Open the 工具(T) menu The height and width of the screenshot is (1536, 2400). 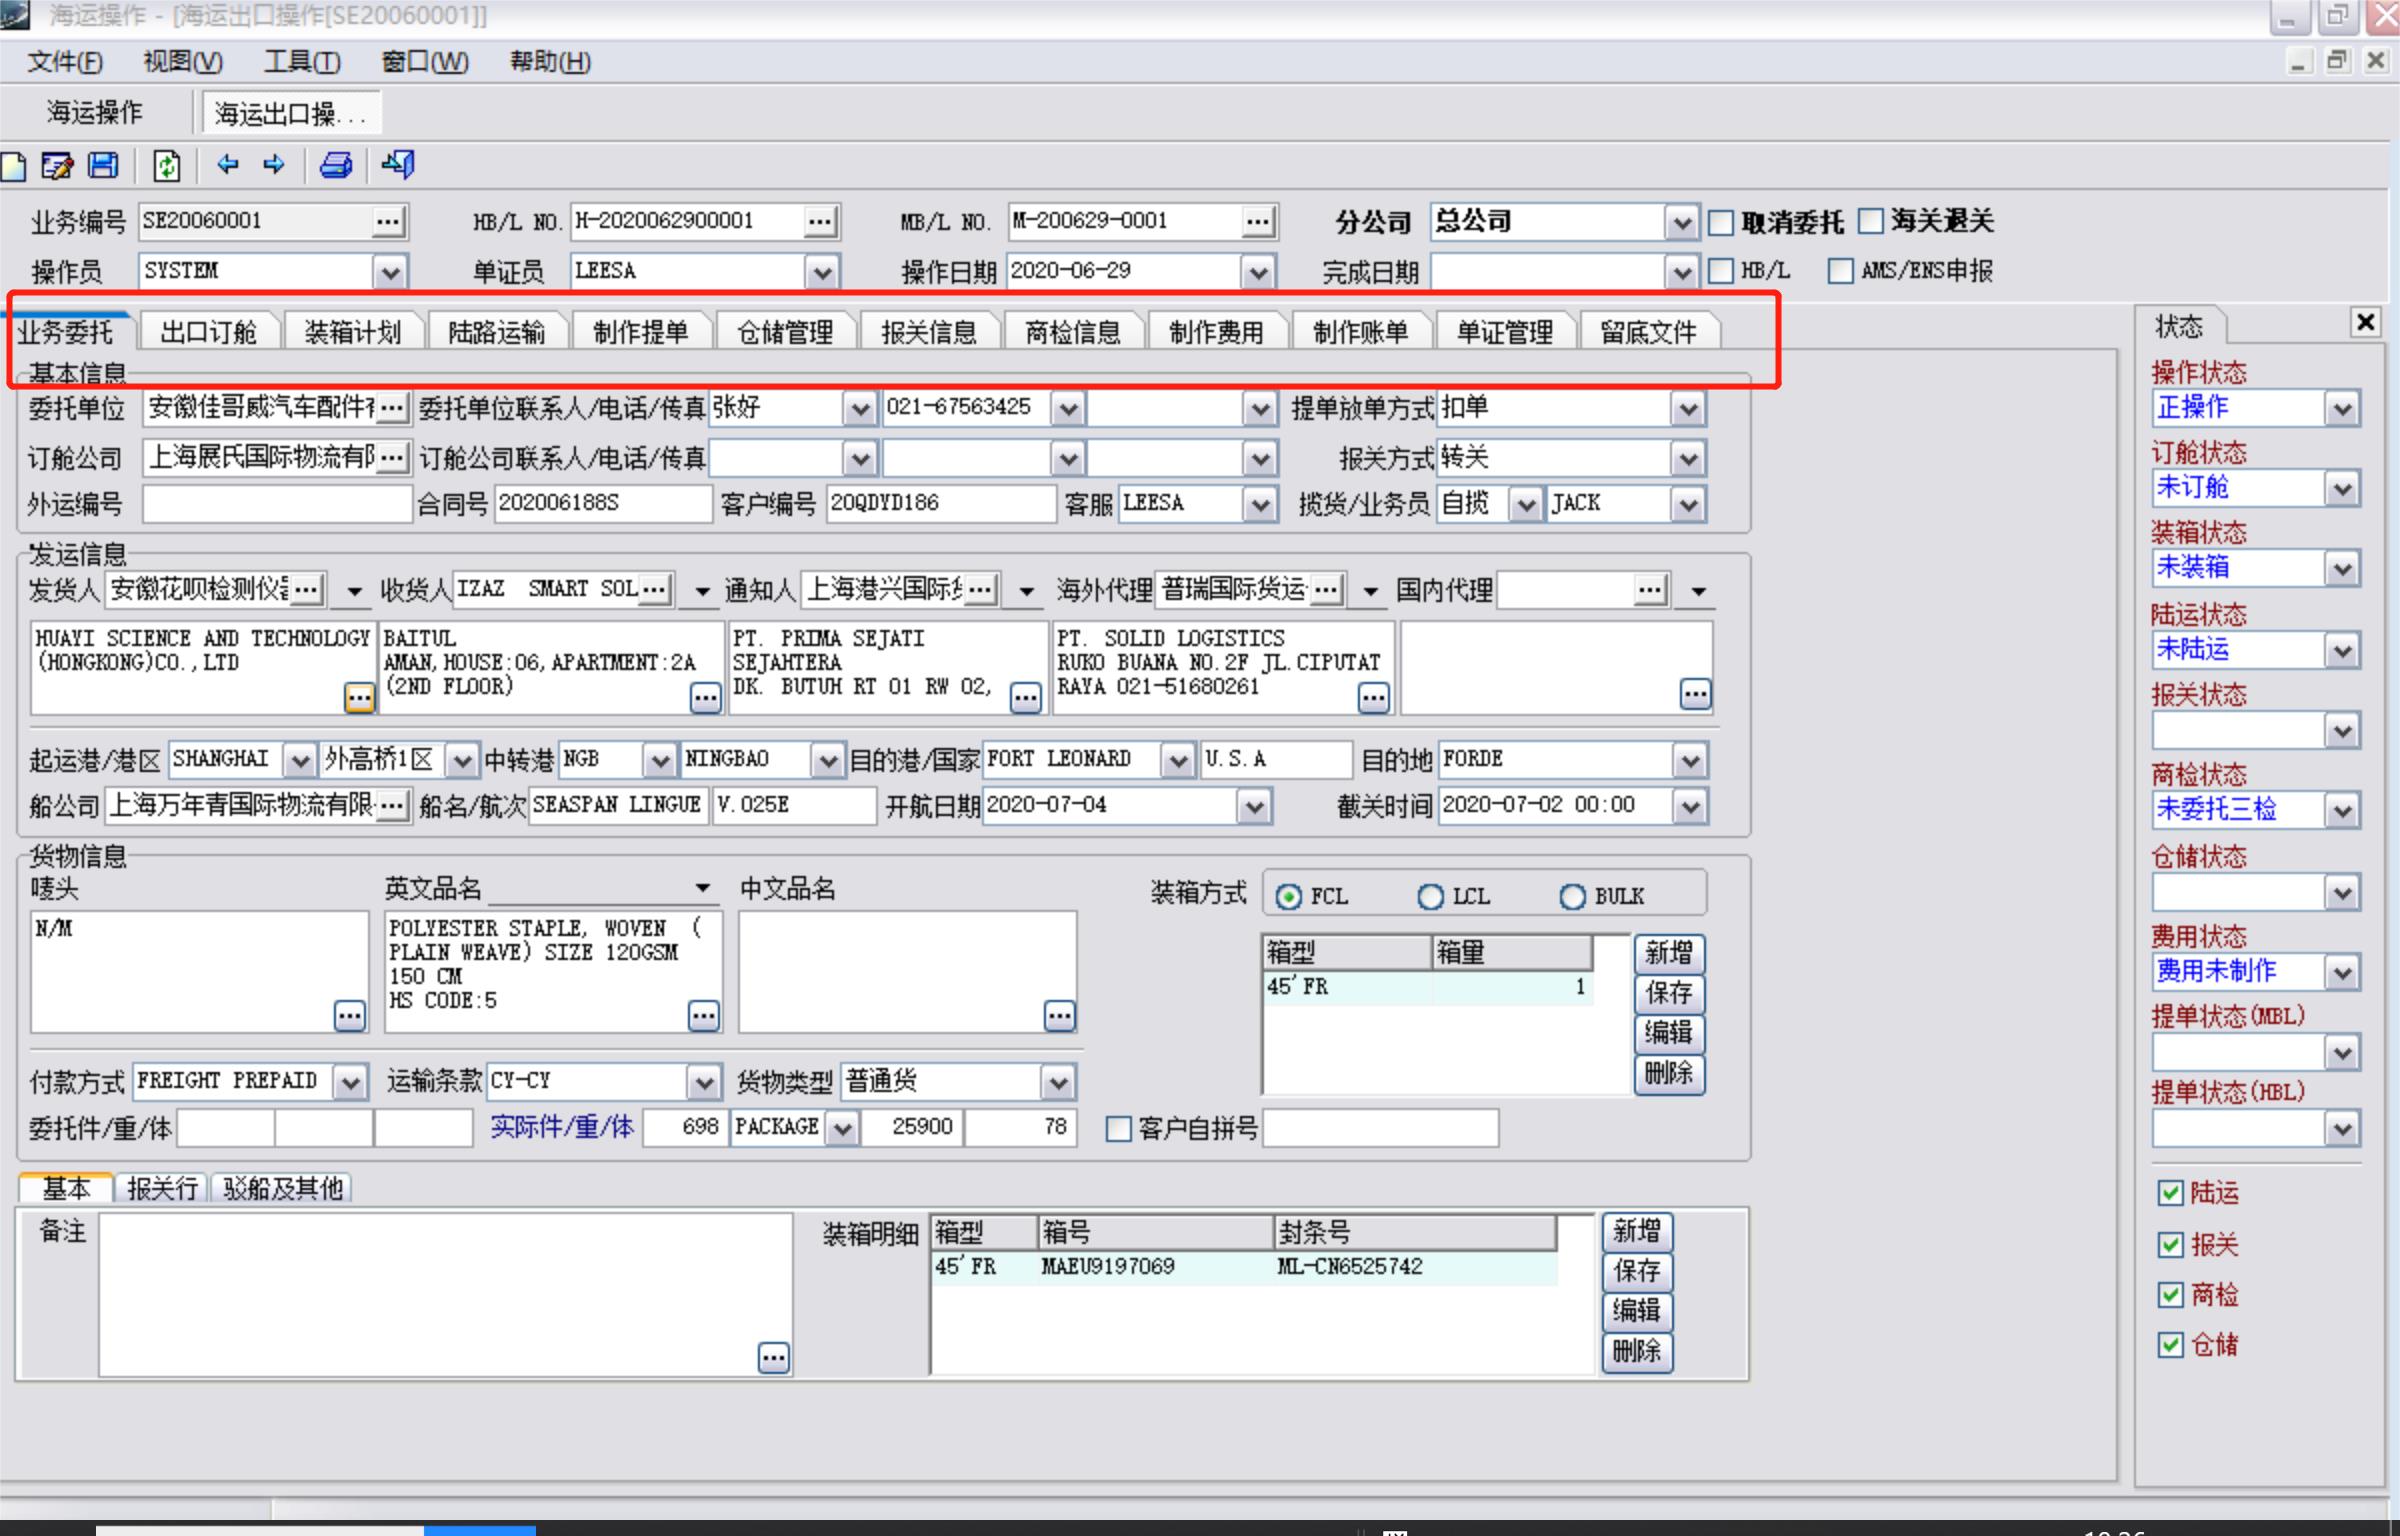click(301, 62)
